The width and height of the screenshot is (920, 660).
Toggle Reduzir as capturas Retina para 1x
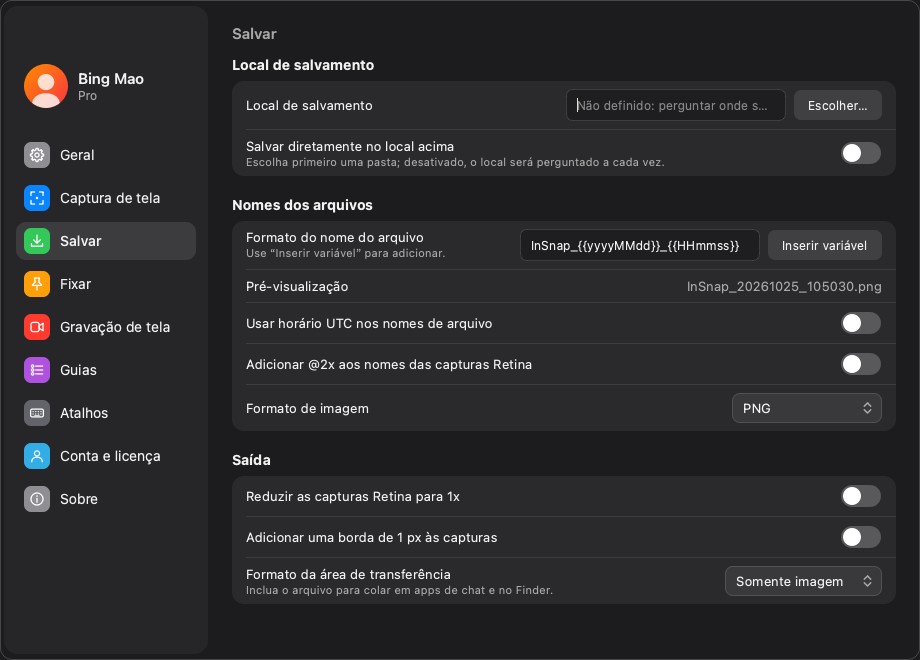(x=861, y=496)
